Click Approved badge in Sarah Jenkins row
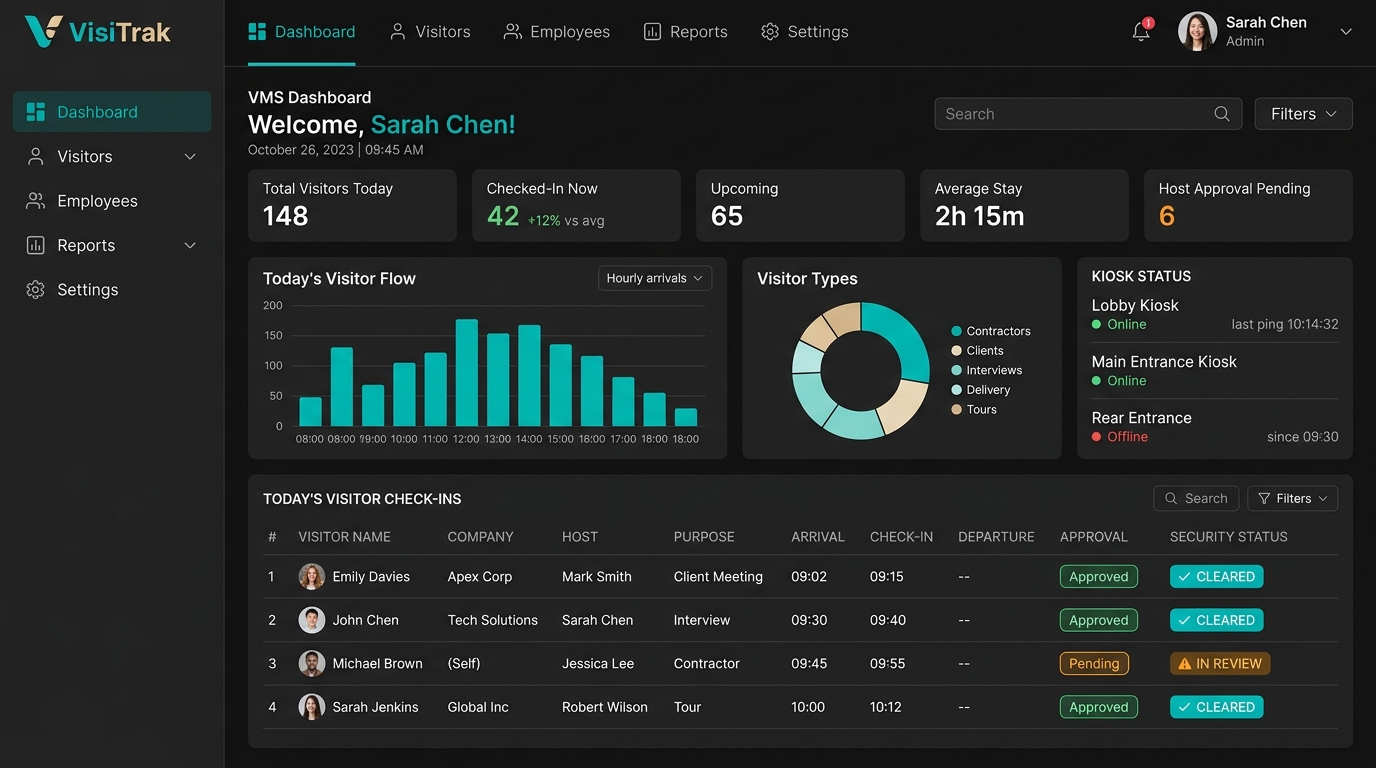Viewport: 1376px width, 768px height. (1099, 707)
